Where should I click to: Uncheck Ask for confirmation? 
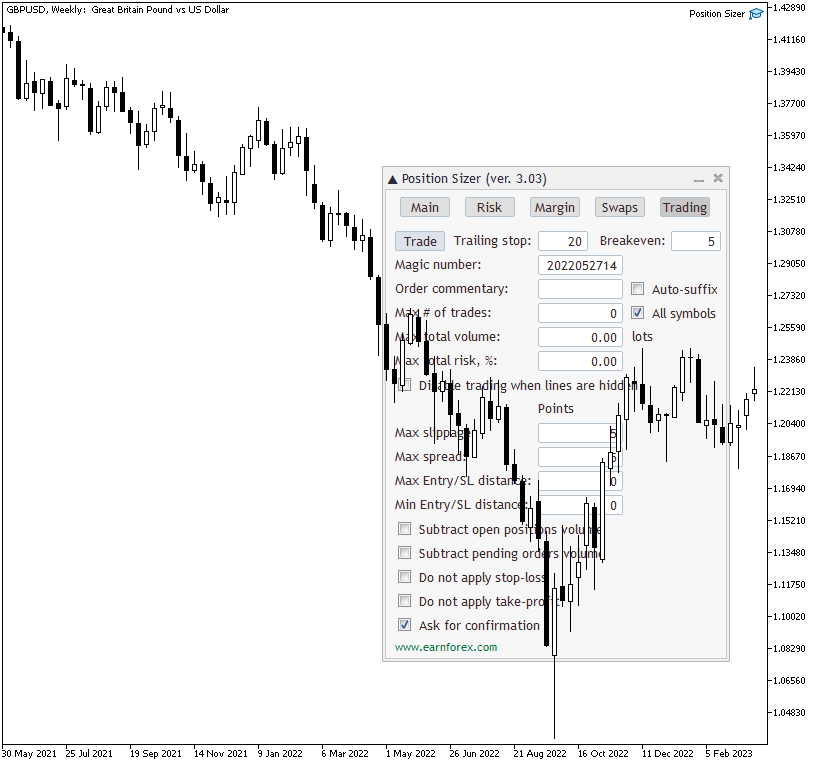pyautogui.click(x=405, y=625)
